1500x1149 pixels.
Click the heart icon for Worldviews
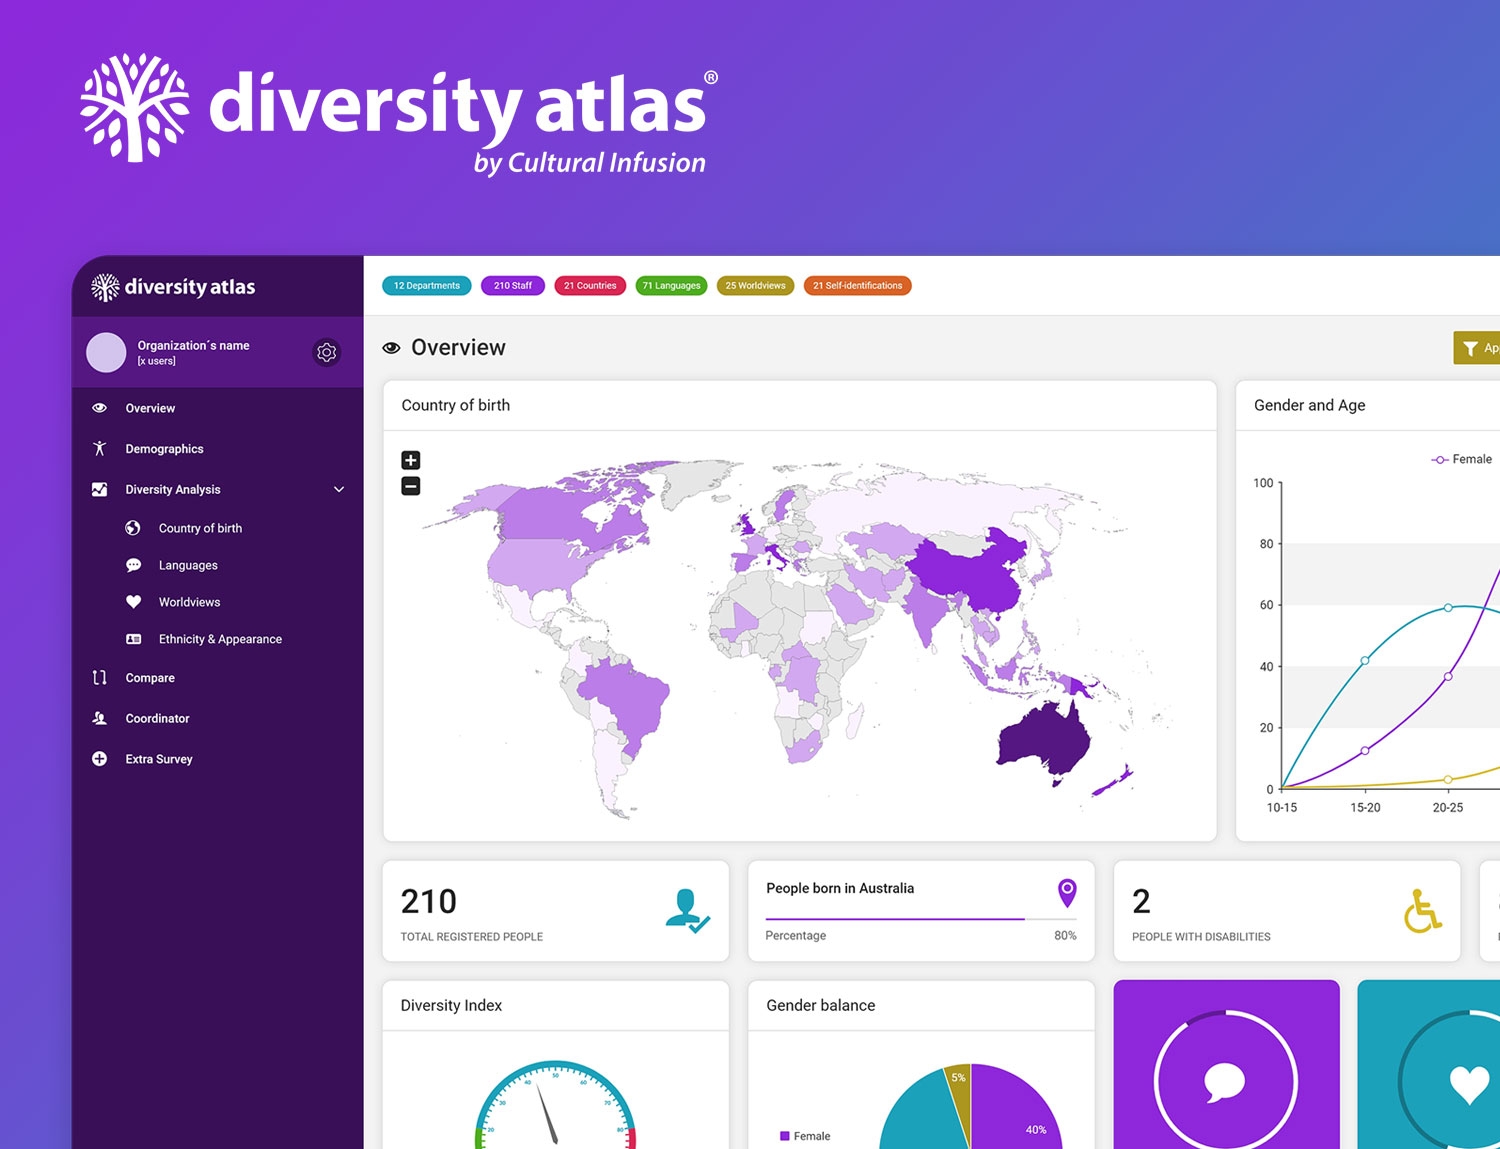click(133, 602)
